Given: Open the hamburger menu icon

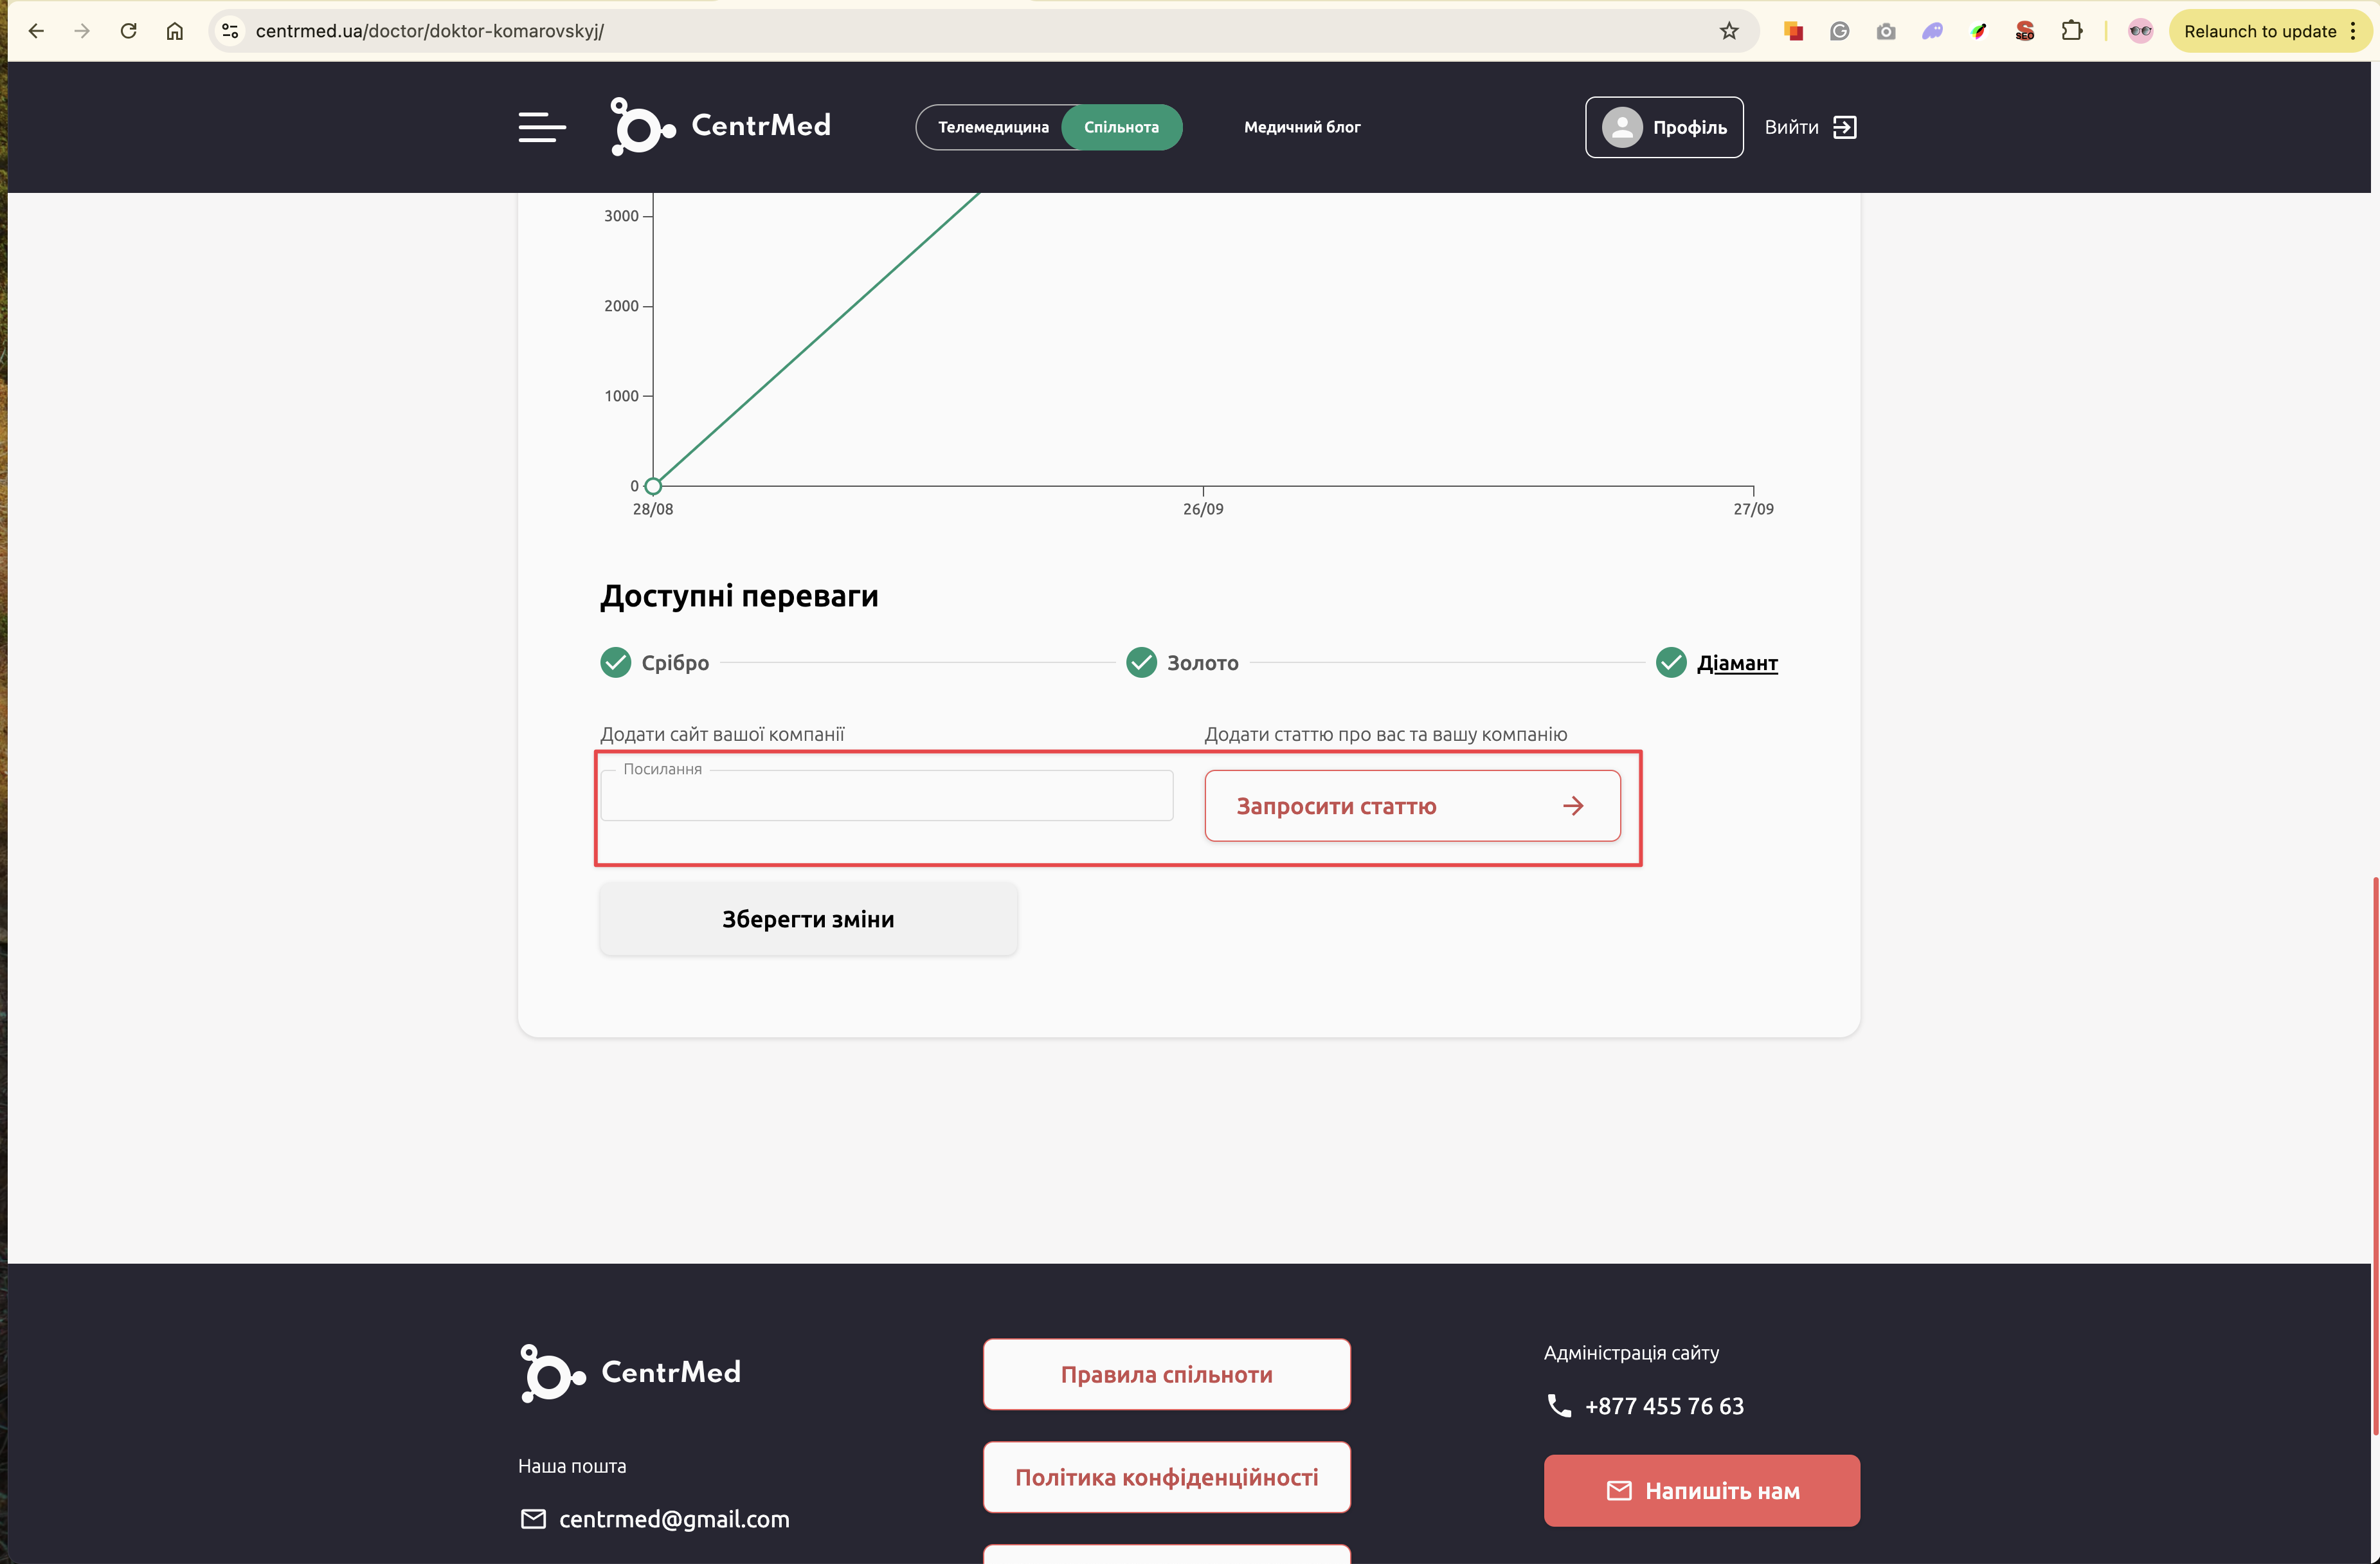Looking at the screenshot, I should [541, 127].
